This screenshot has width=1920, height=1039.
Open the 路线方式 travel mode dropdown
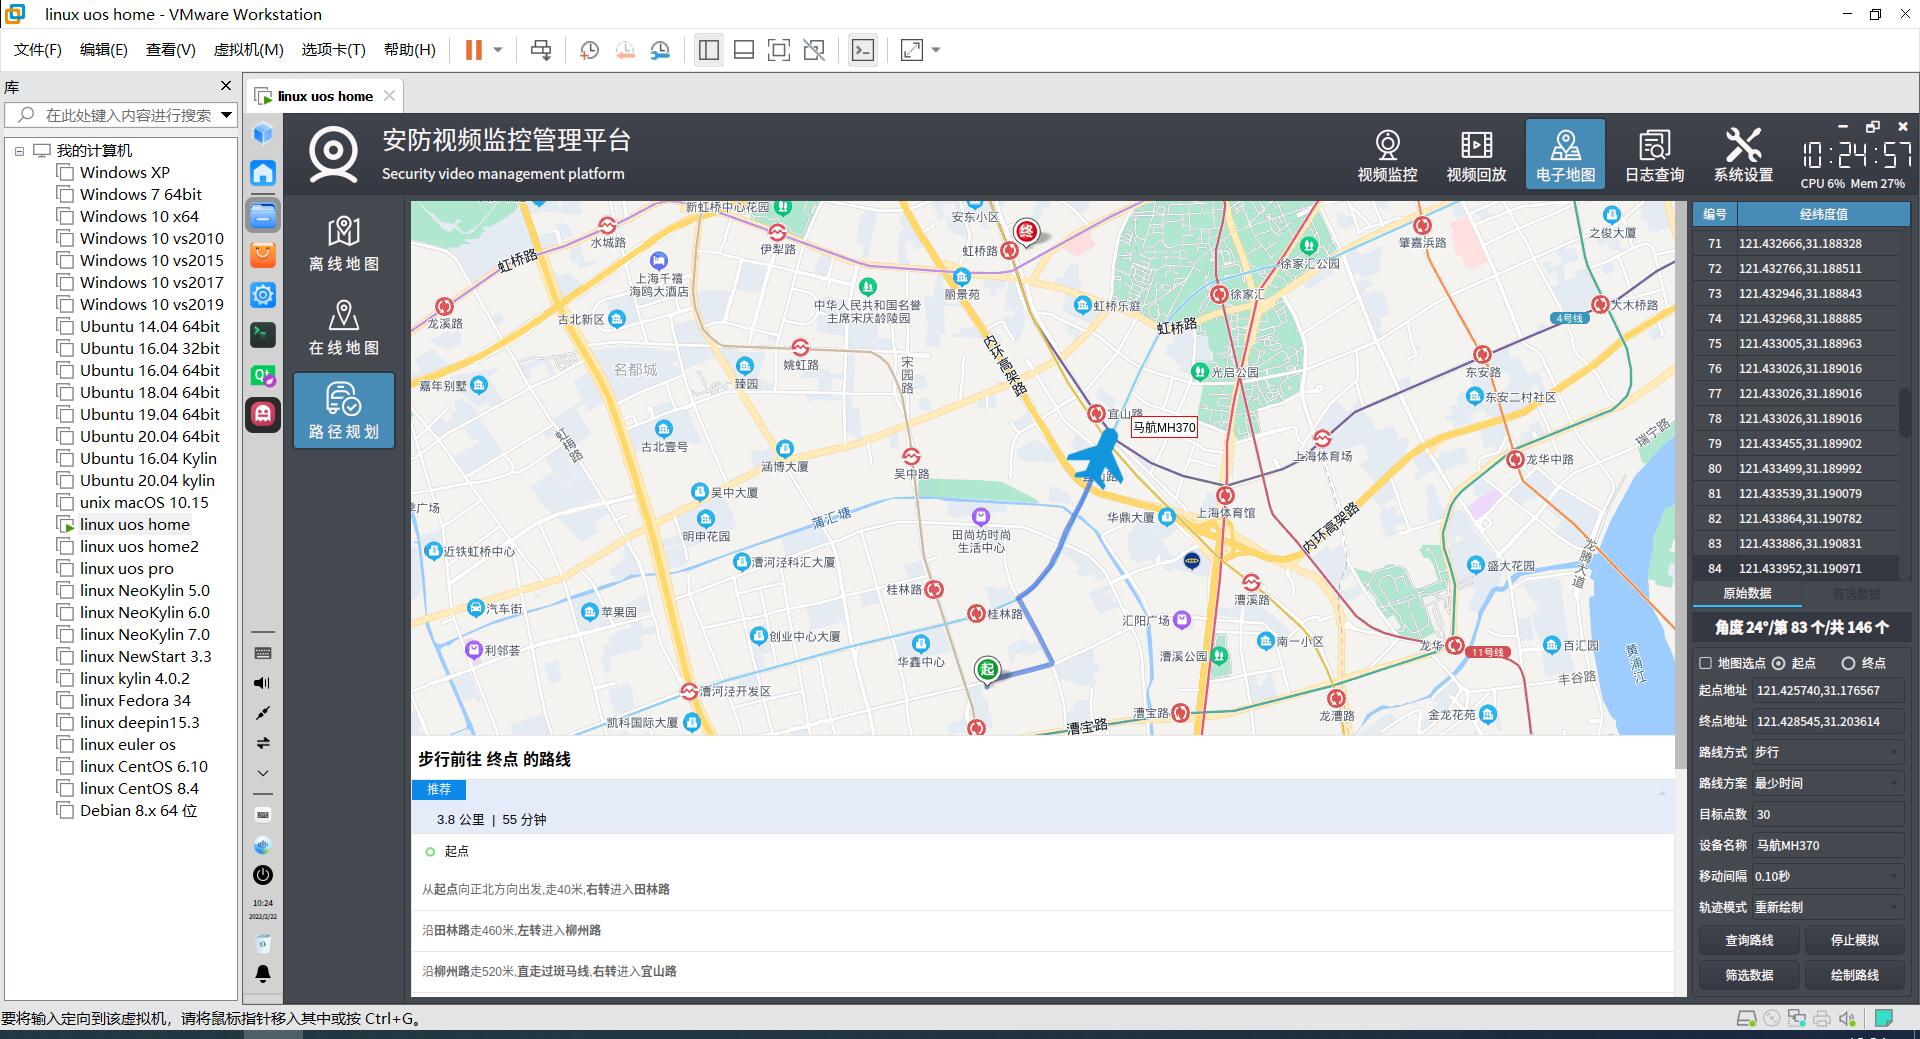(1826, 752)
